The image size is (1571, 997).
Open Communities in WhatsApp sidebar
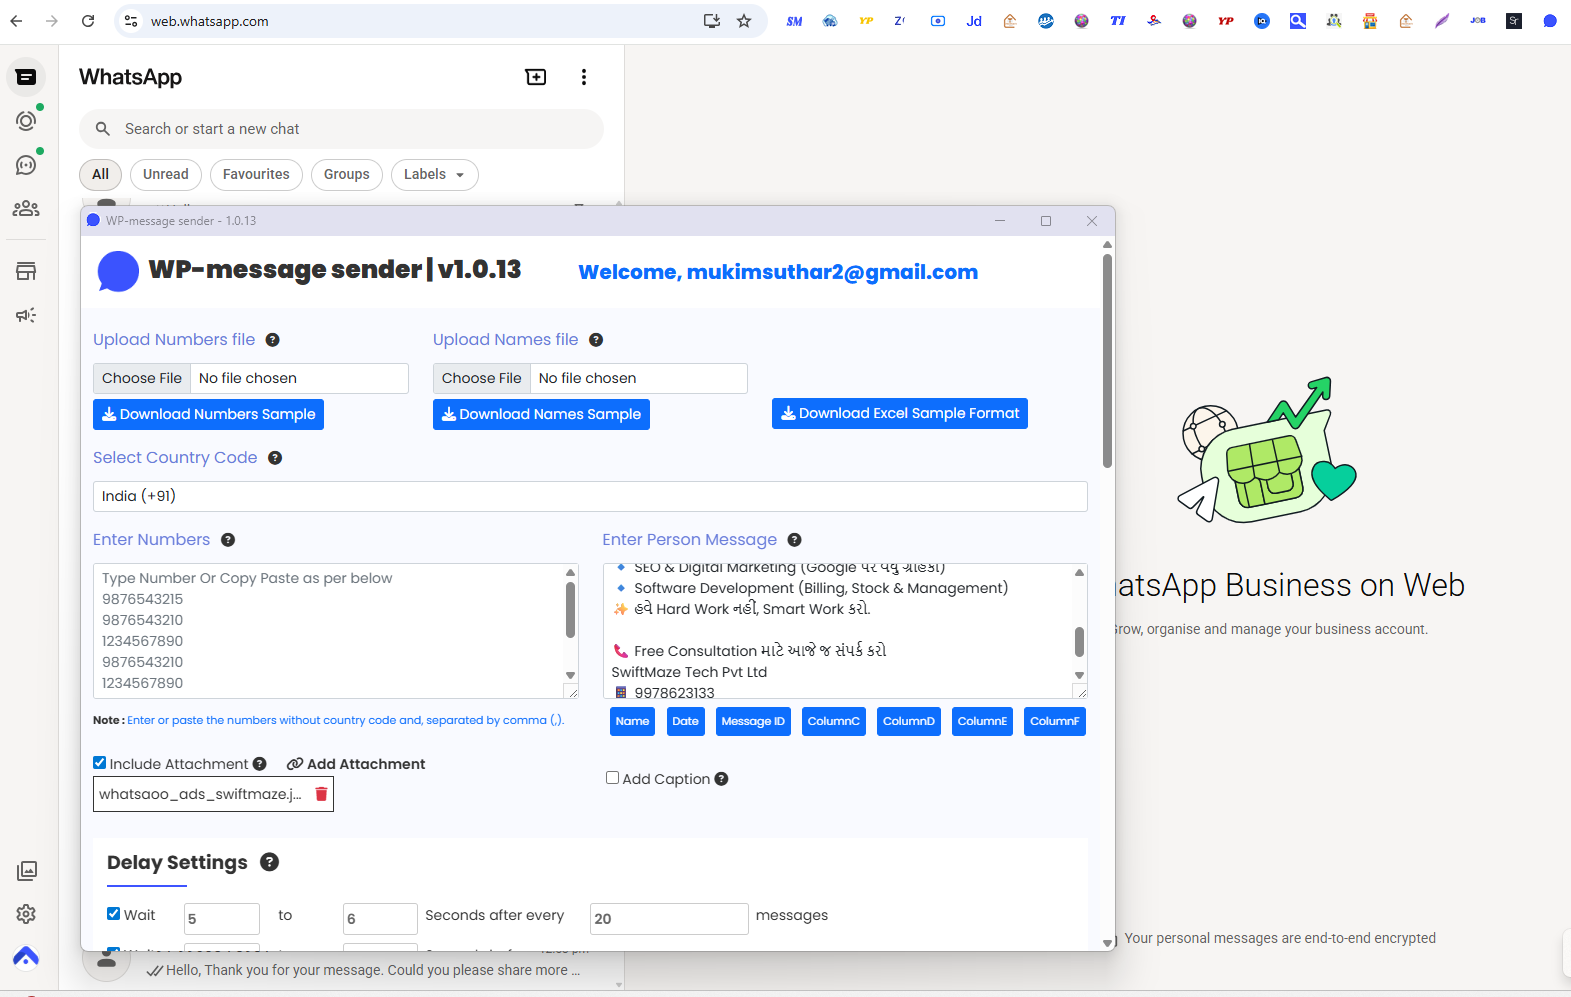point(26,208)
